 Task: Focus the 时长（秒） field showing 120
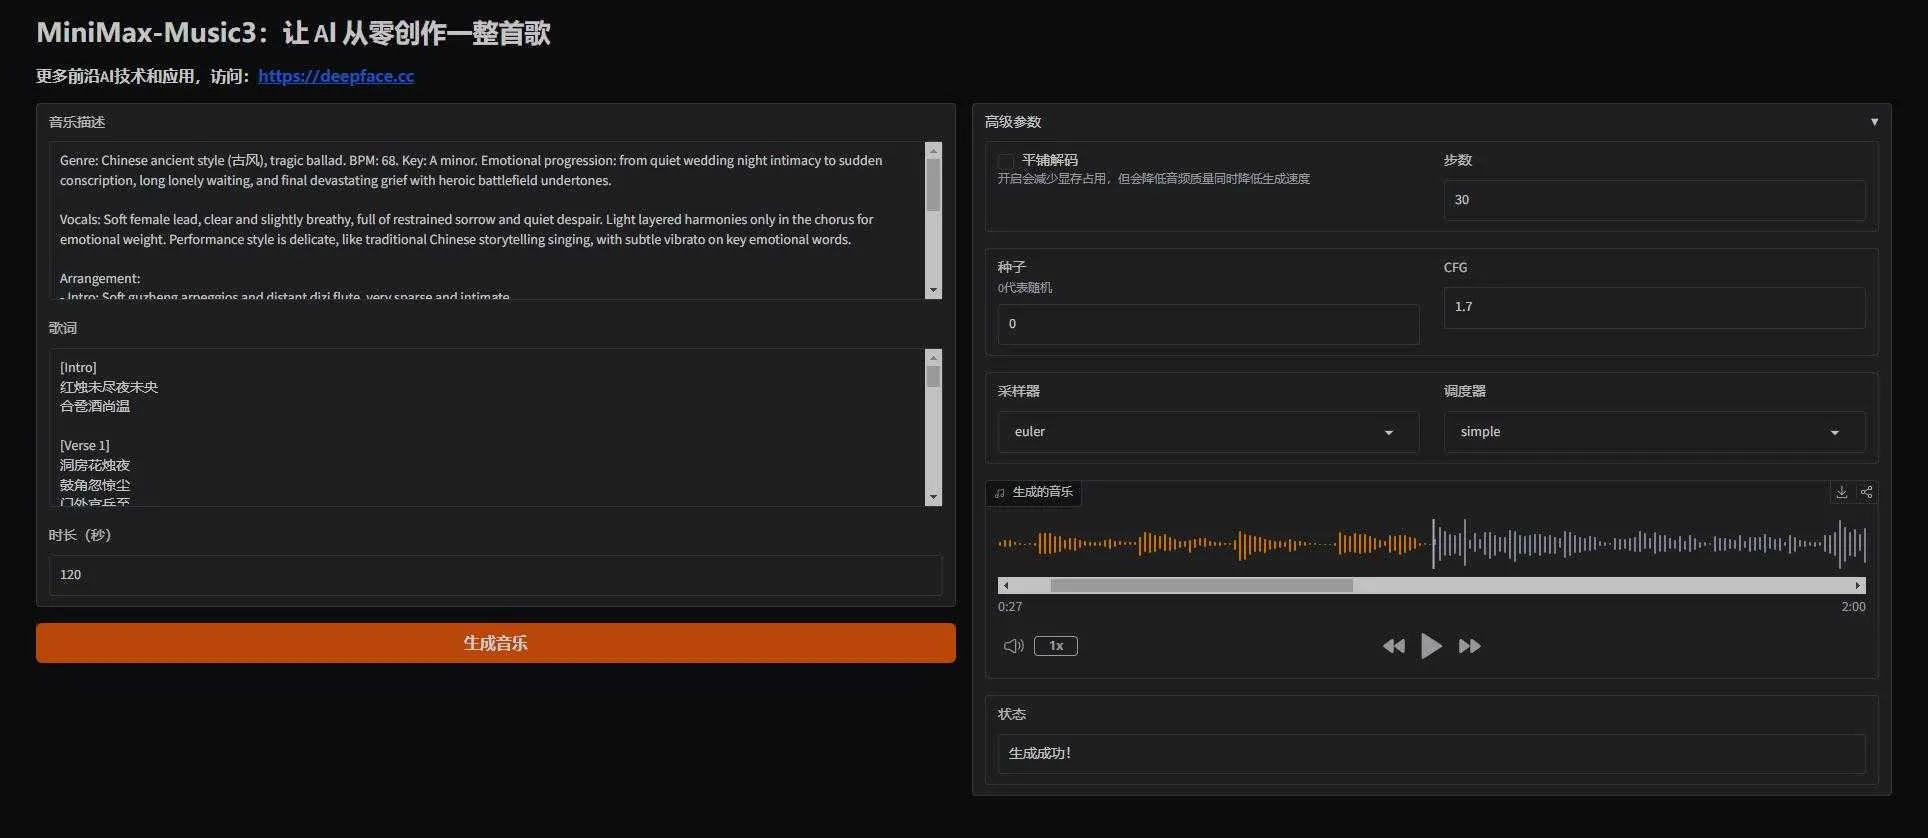point(496,575)
